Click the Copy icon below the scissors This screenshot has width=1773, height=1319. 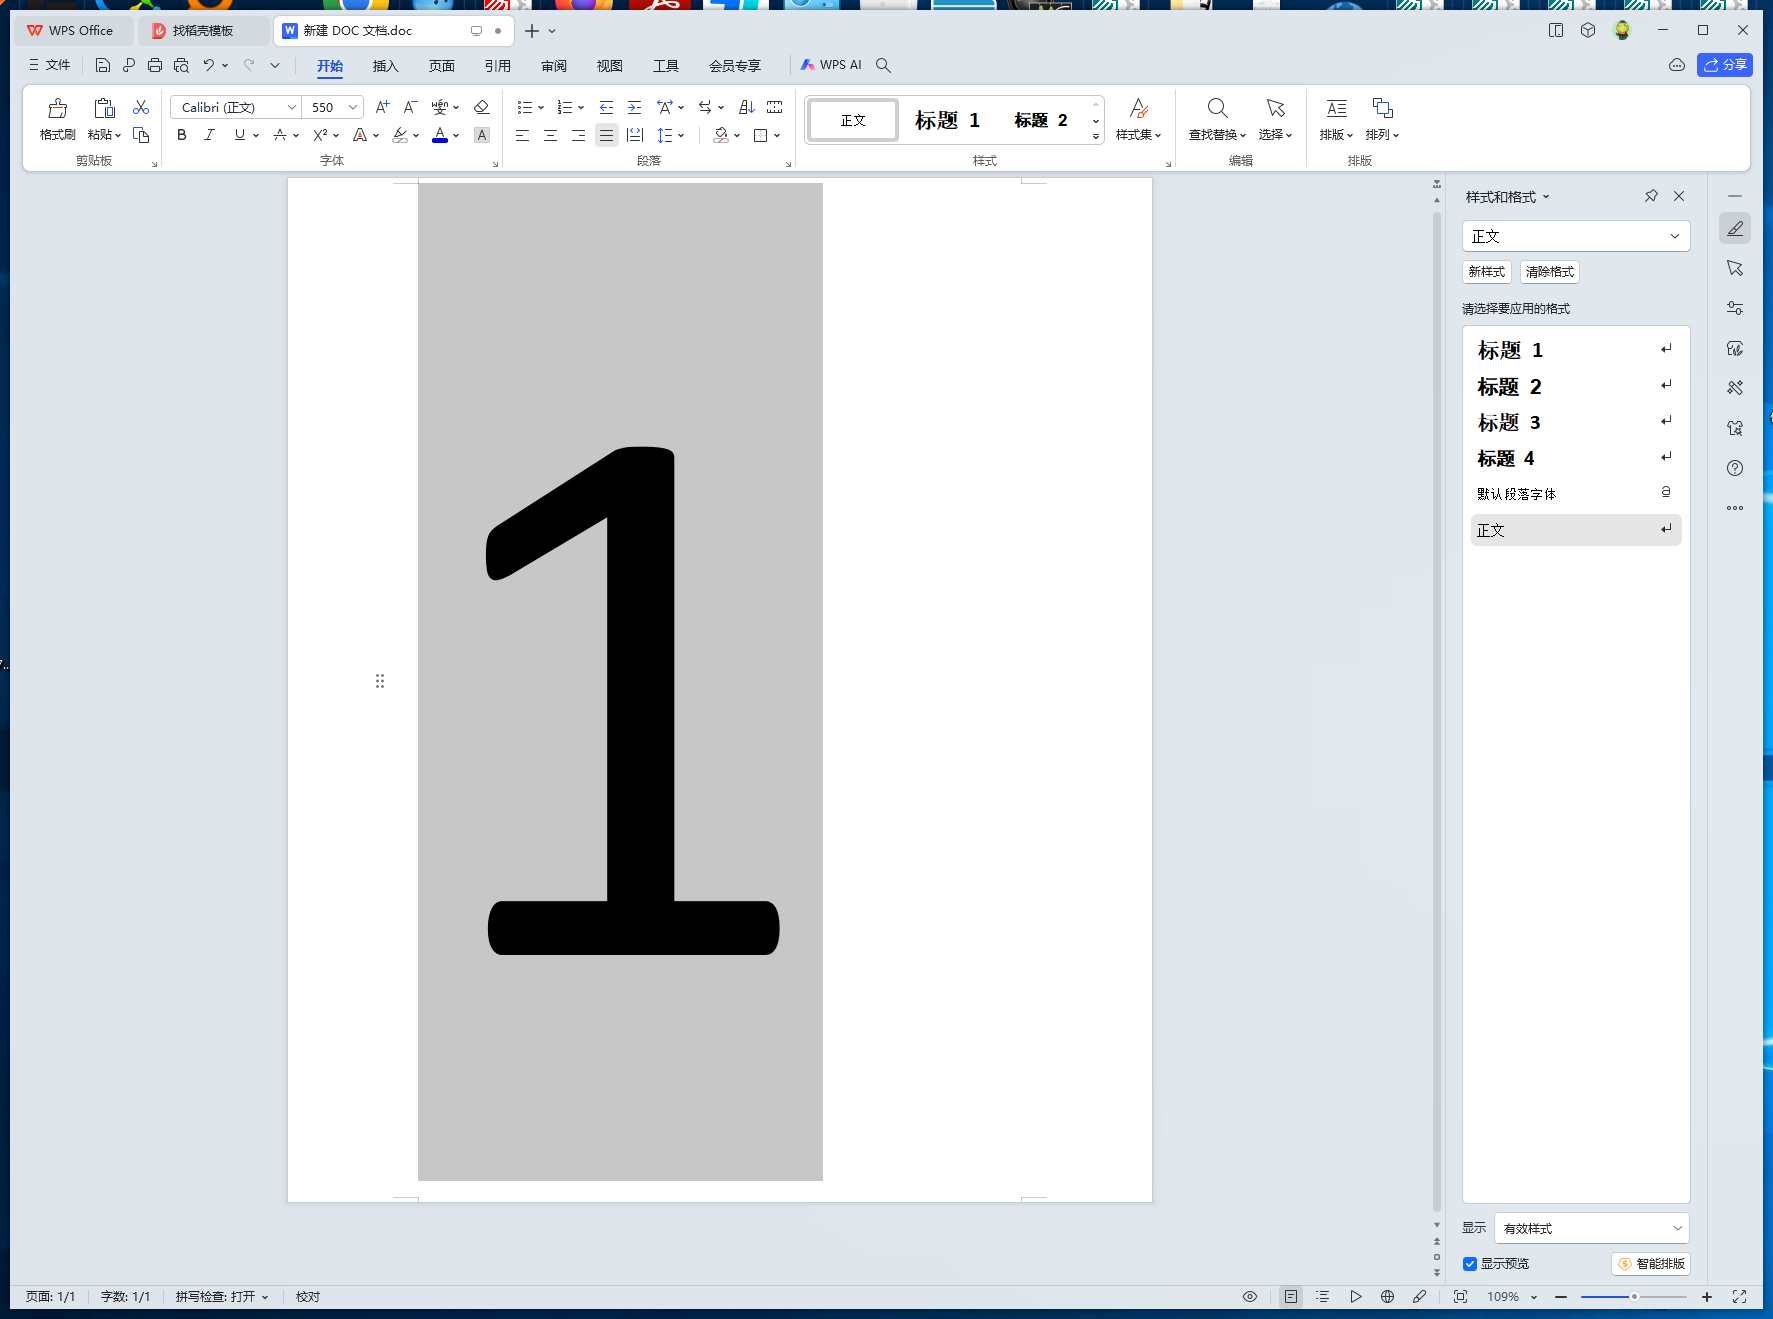(x=141, y=135)
